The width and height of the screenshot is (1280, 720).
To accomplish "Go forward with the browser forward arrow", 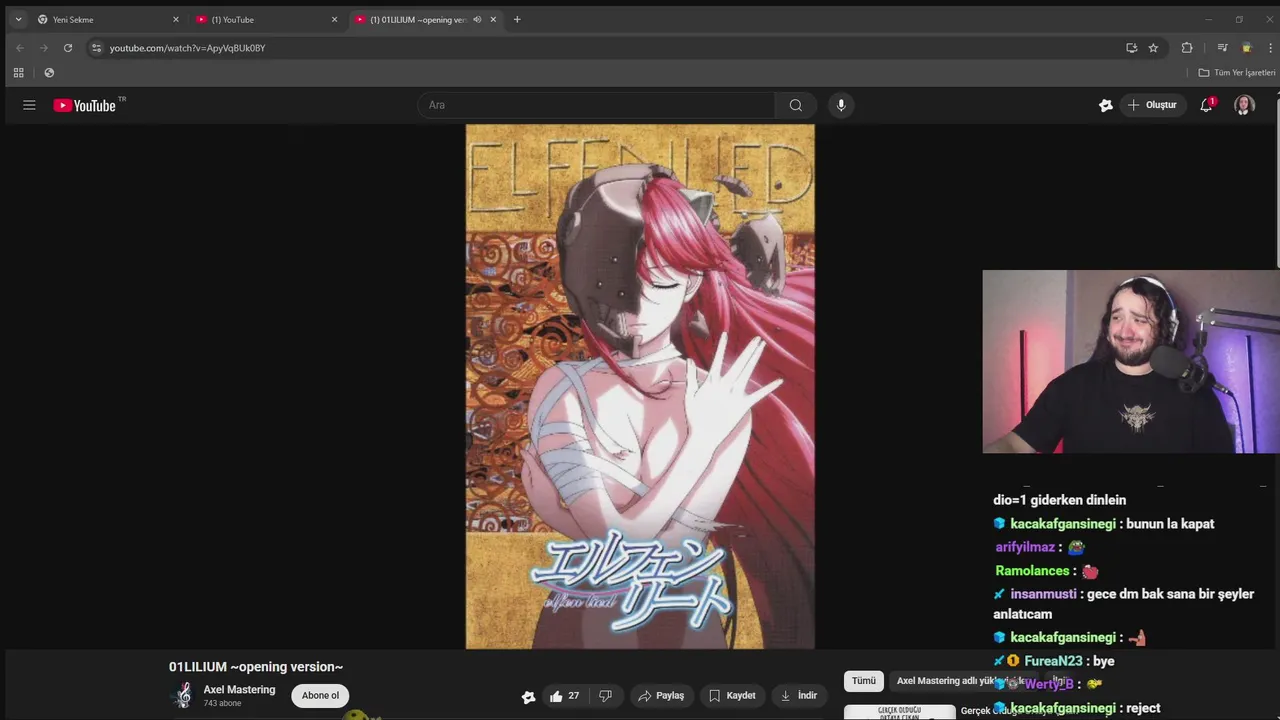I will point(43,48).
